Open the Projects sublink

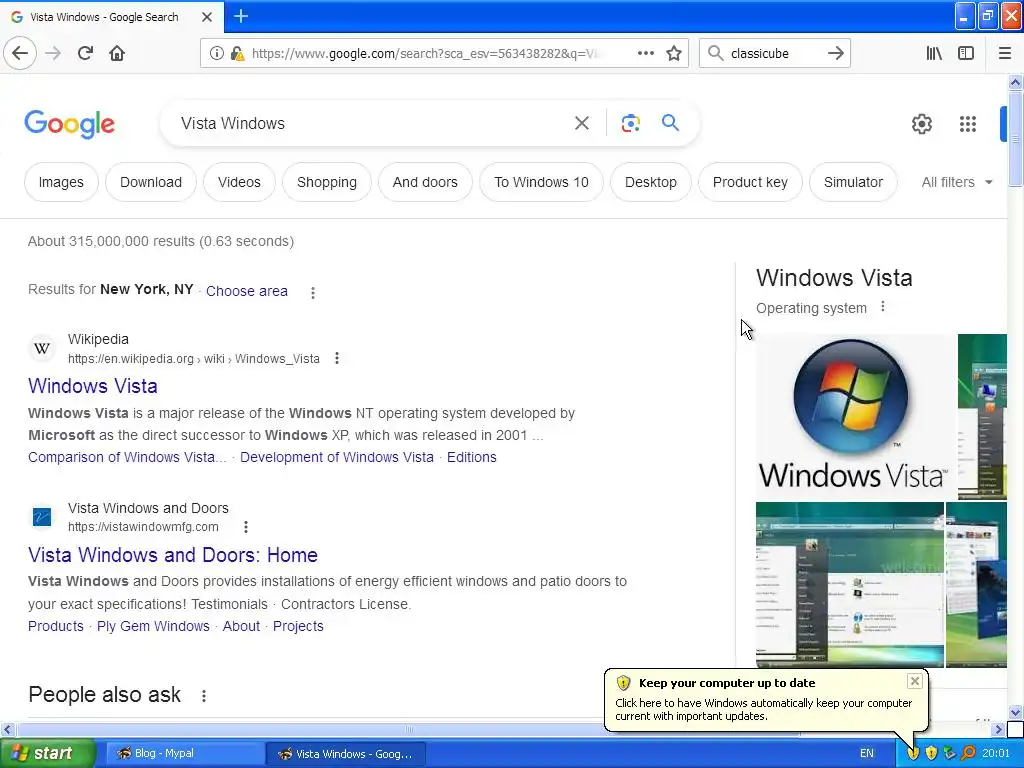coord(298,626)
